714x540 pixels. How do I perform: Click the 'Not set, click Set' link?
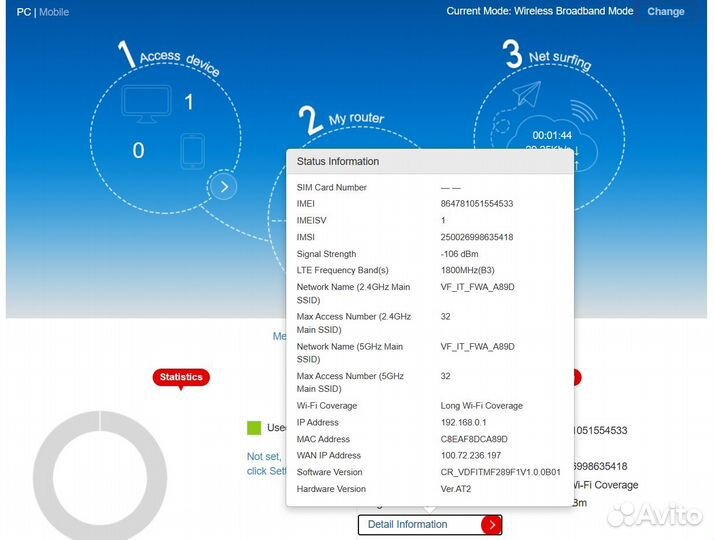(x=265, y=463)
